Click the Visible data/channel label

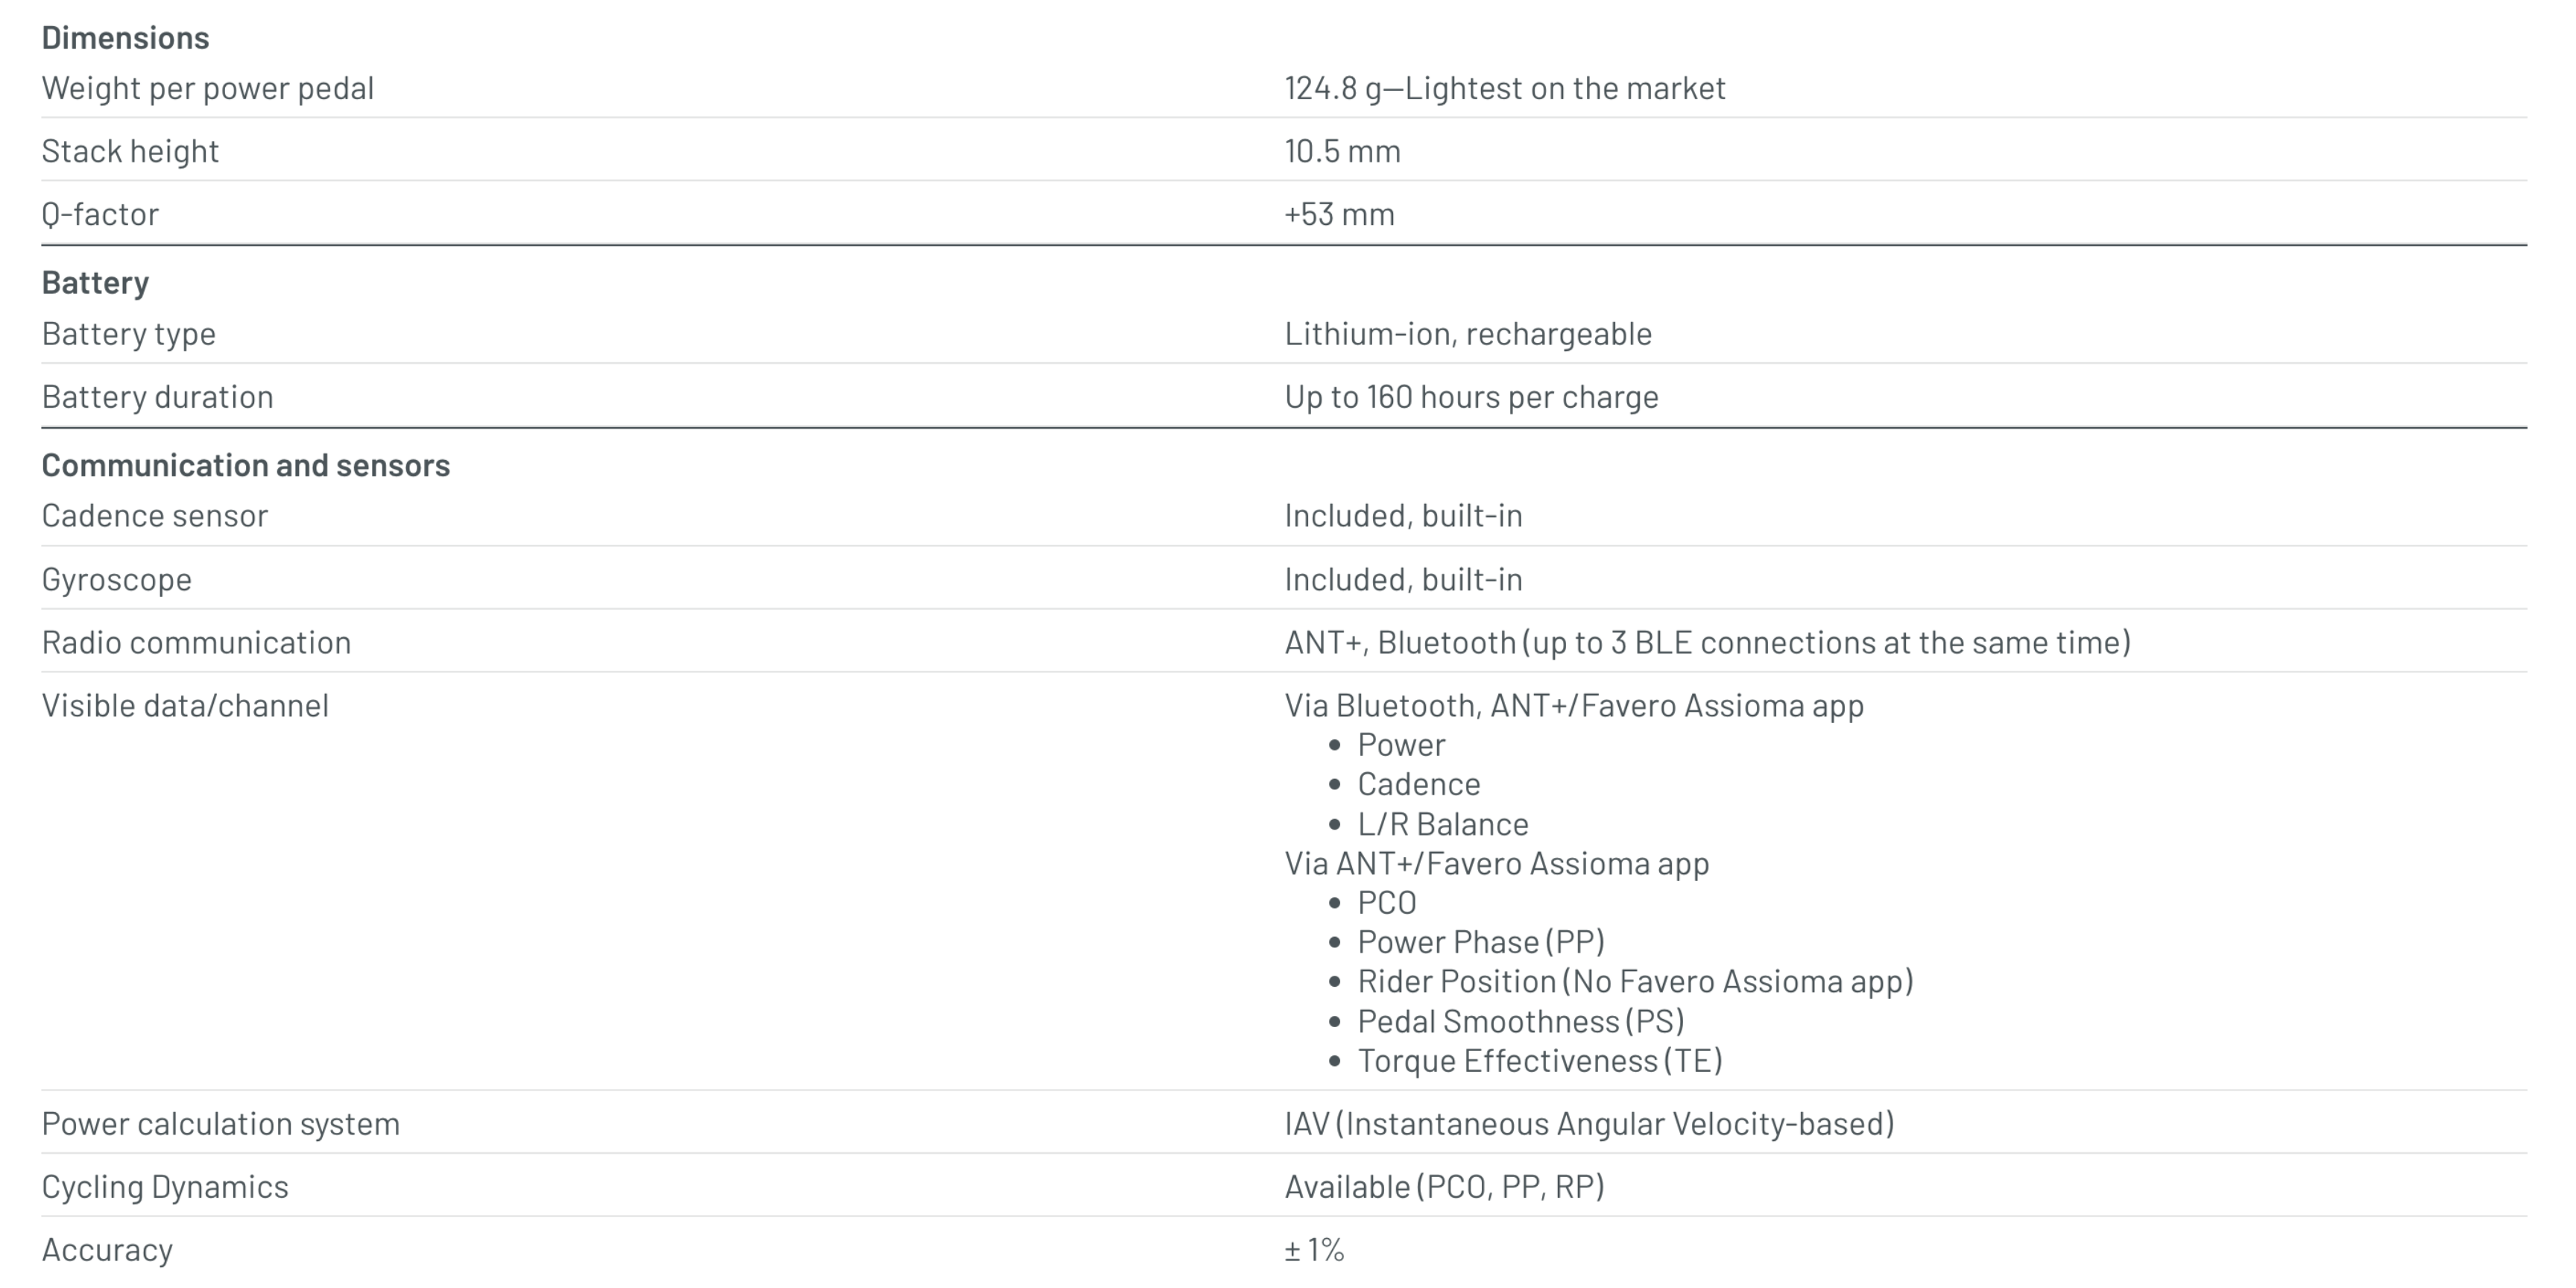pos(185,706)
